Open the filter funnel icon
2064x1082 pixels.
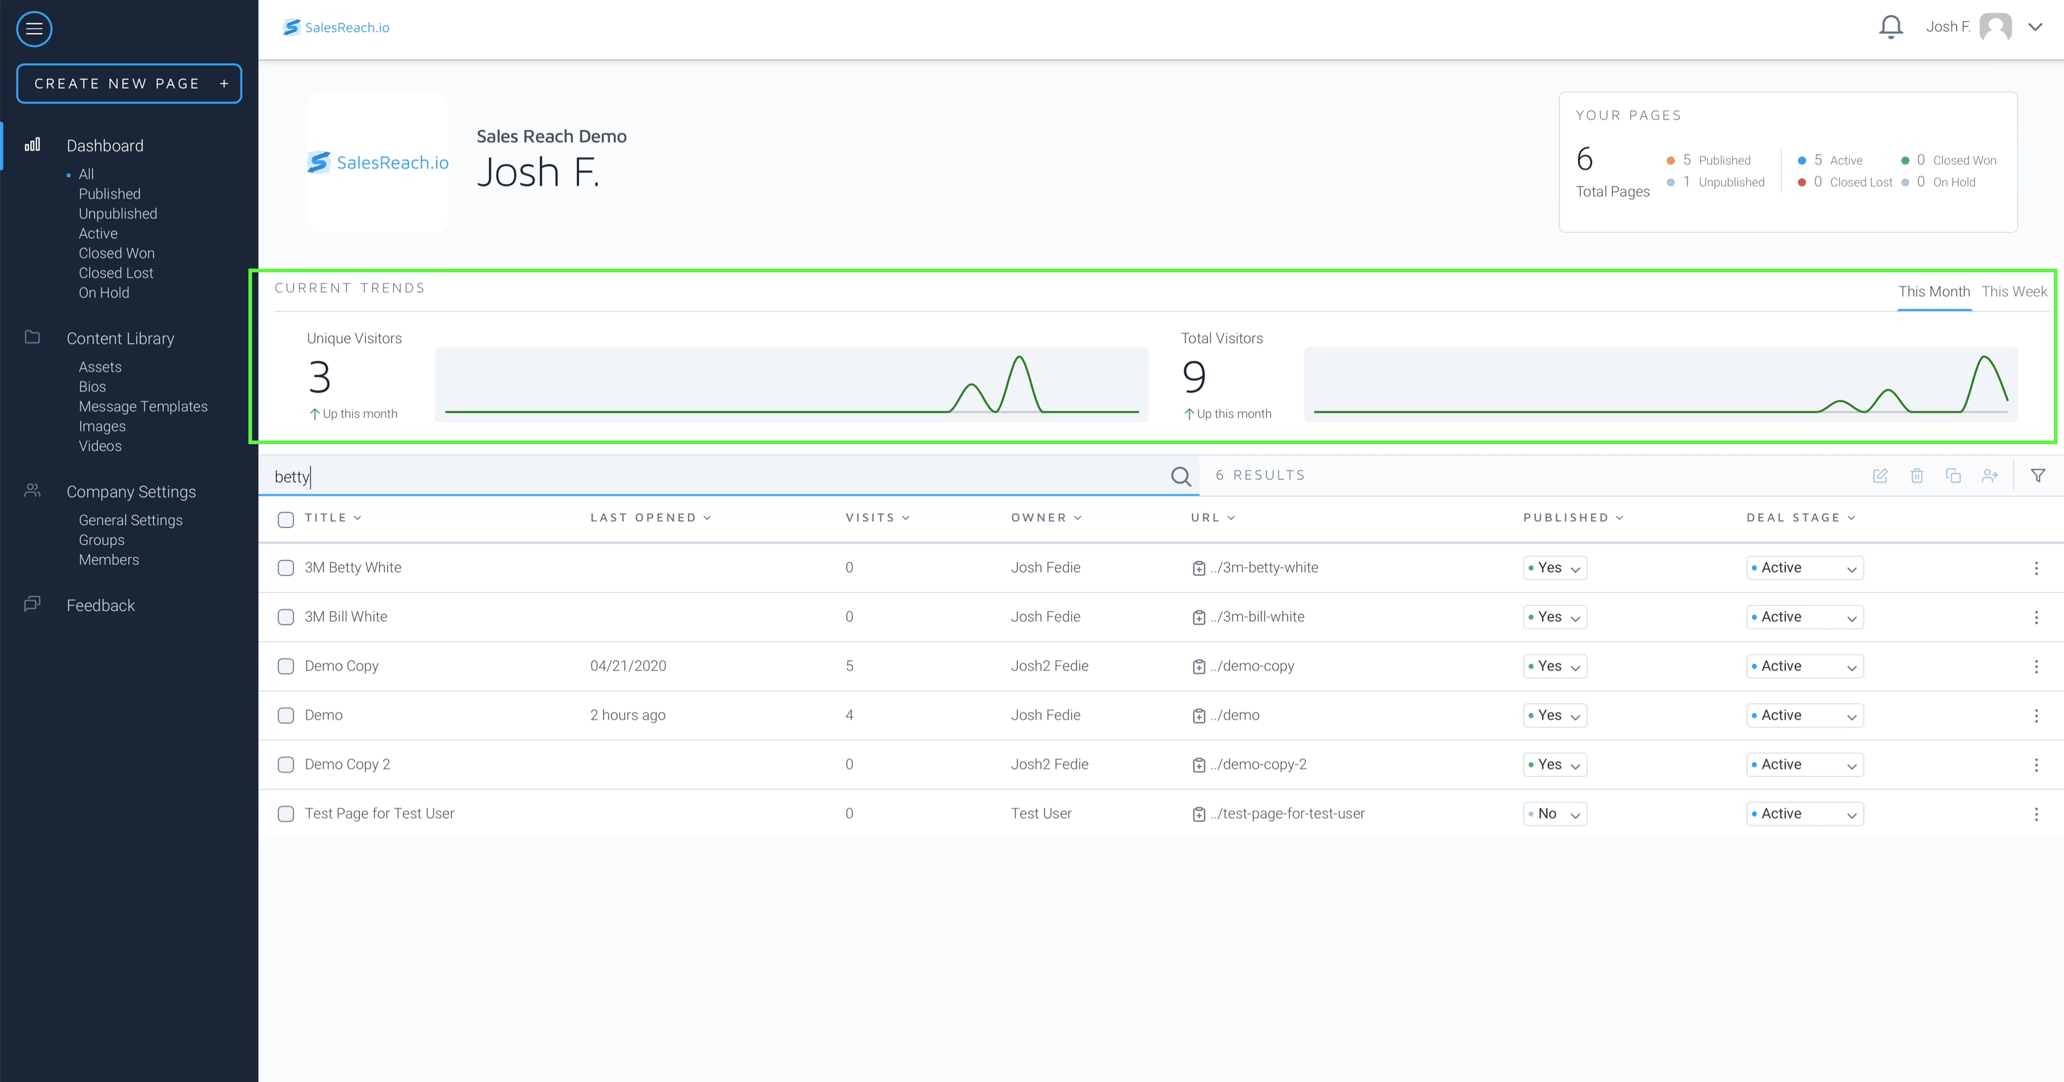[x=2038, y=476]
